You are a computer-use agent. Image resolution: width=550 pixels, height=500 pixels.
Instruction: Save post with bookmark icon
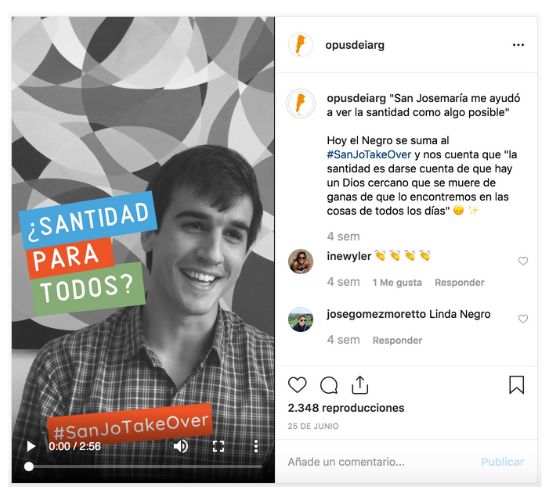[517, 385]
